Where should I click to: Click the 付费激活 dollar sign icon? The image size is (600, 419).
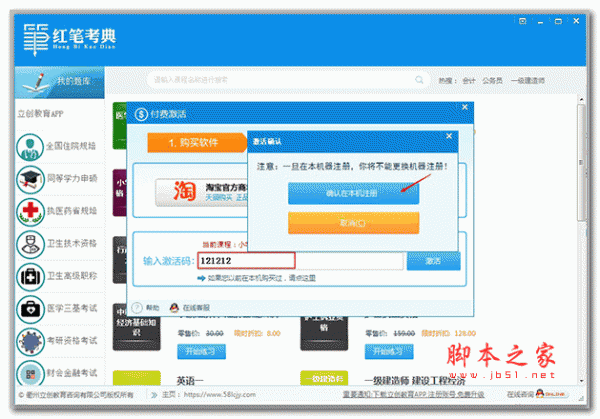coord(141,114)
